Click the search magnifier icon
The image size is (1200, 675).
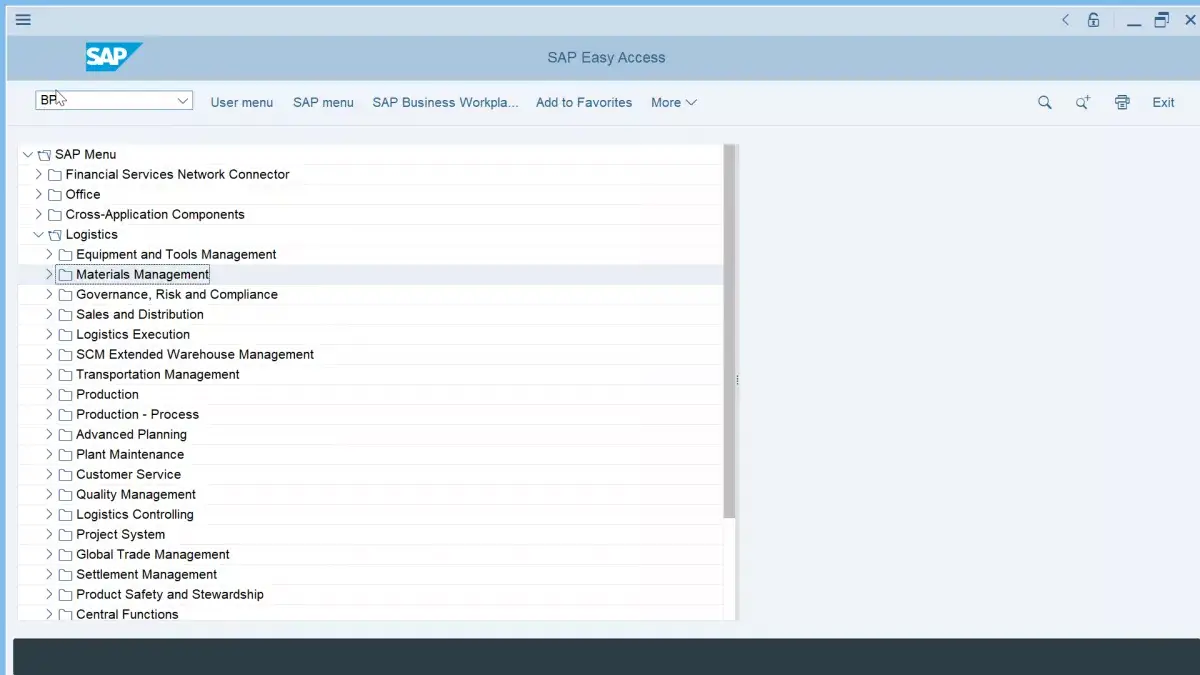(x=1045, y=102)
